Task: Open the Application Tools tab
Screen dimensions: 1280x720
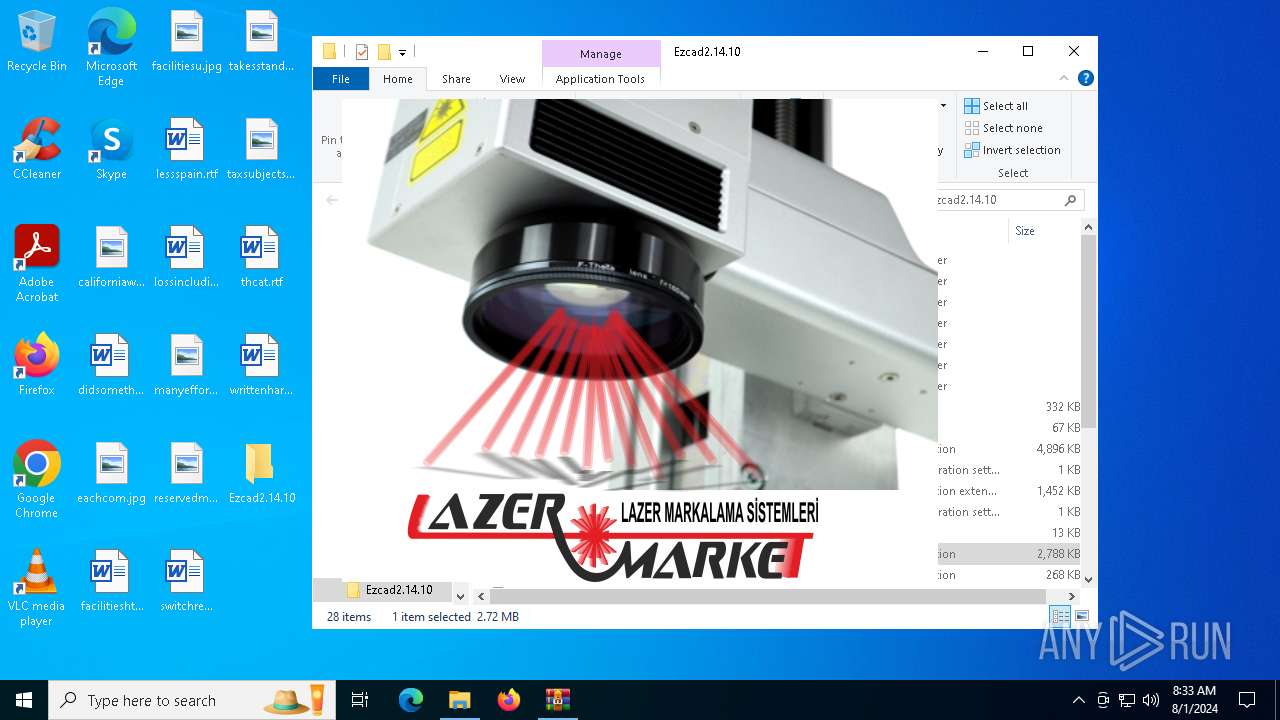Action: pyautogui.click(x=600, y=79)
